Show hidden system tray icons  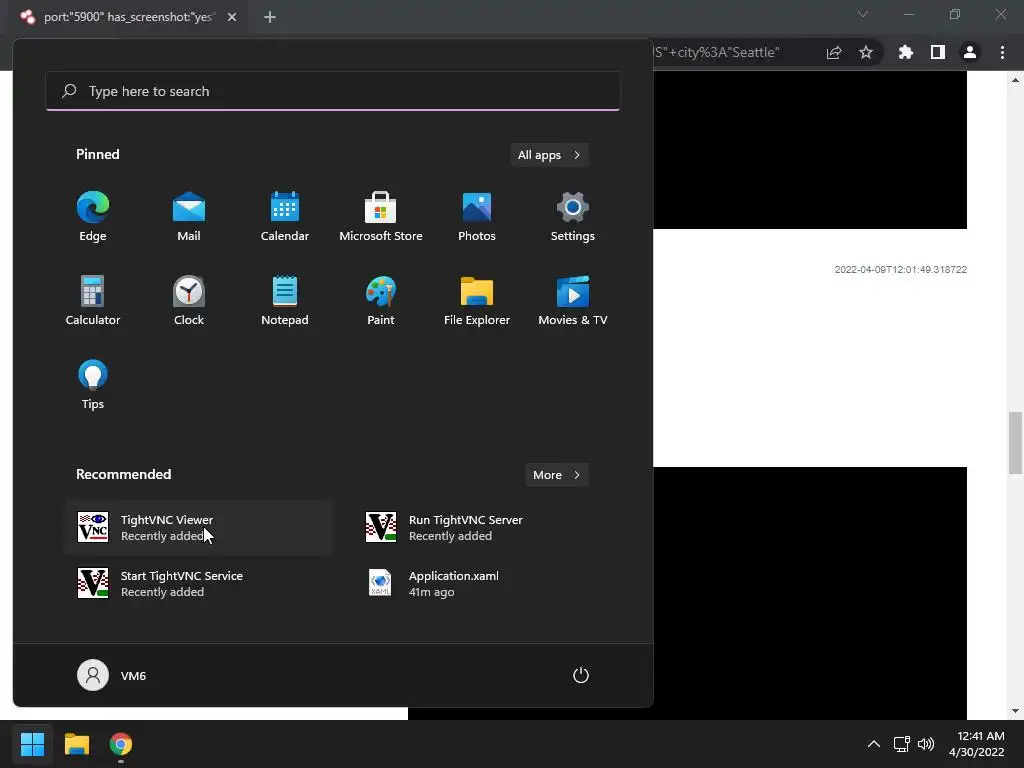(x=873, y=744)
